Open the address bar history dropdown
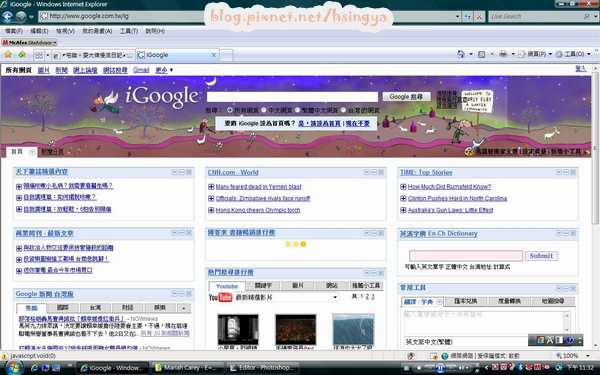600x375 pixels. (457, 16)
